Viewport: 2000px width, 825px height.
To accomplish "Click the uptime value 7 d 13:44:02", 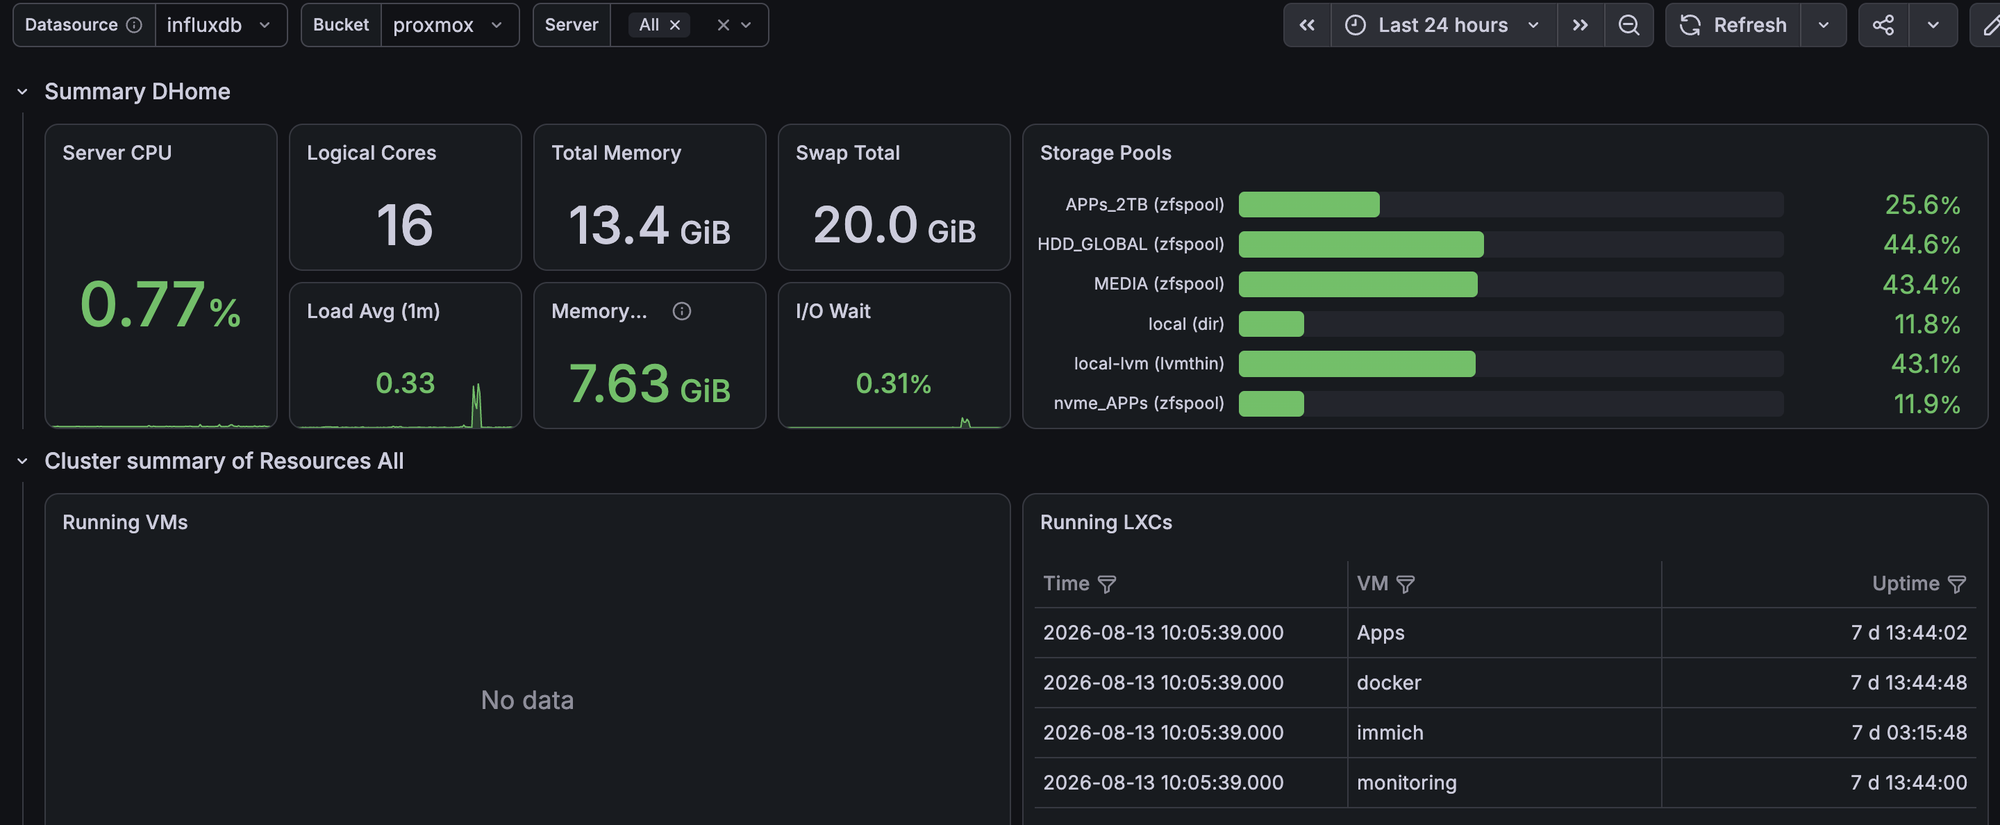I will [x=1909, y=633].
